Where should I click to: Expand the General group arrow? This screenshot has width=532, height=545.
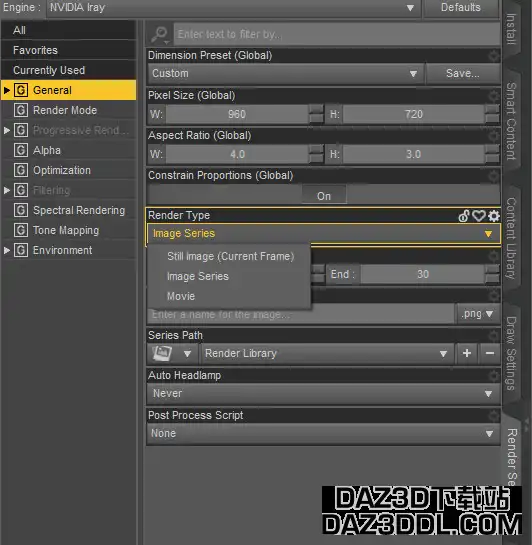point(7,90)
